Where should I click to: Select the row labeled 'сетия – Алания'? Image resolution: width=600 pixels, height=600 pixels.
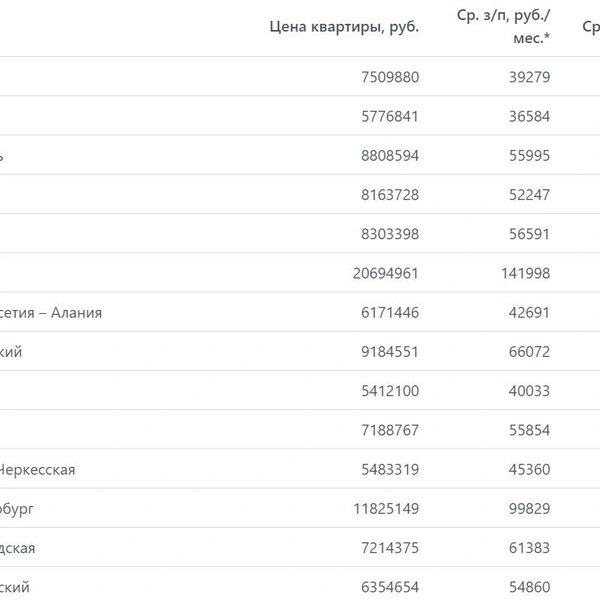[x=300, y=313]
